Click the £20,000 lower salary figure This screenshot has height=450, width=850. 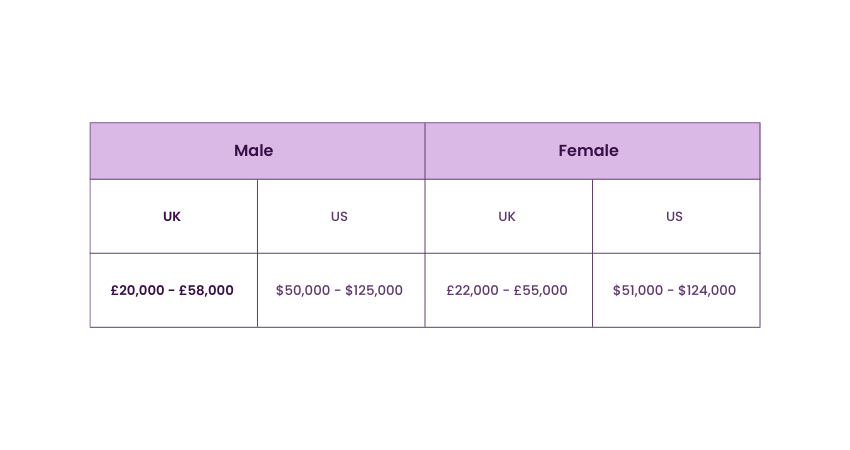(x=138, y=291)
